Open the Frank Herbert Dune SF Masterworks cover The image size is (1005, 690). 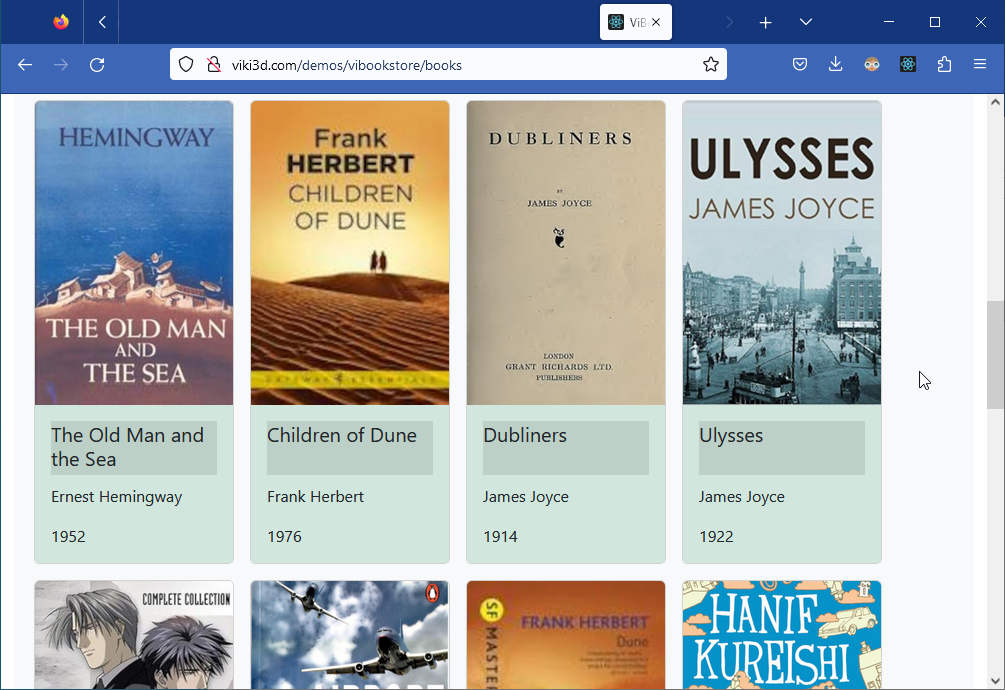coord(566,635)
